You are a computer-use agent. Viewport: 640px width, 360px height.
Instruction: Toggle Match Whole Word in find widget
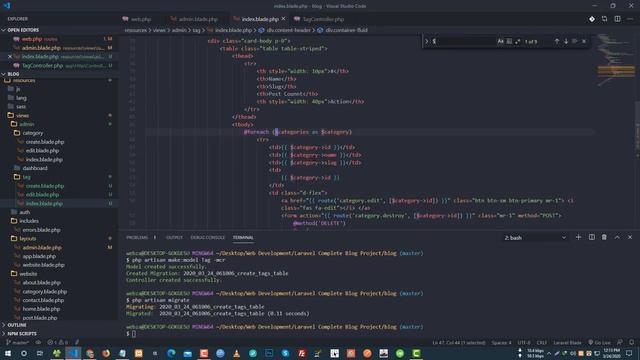[509, 41]
